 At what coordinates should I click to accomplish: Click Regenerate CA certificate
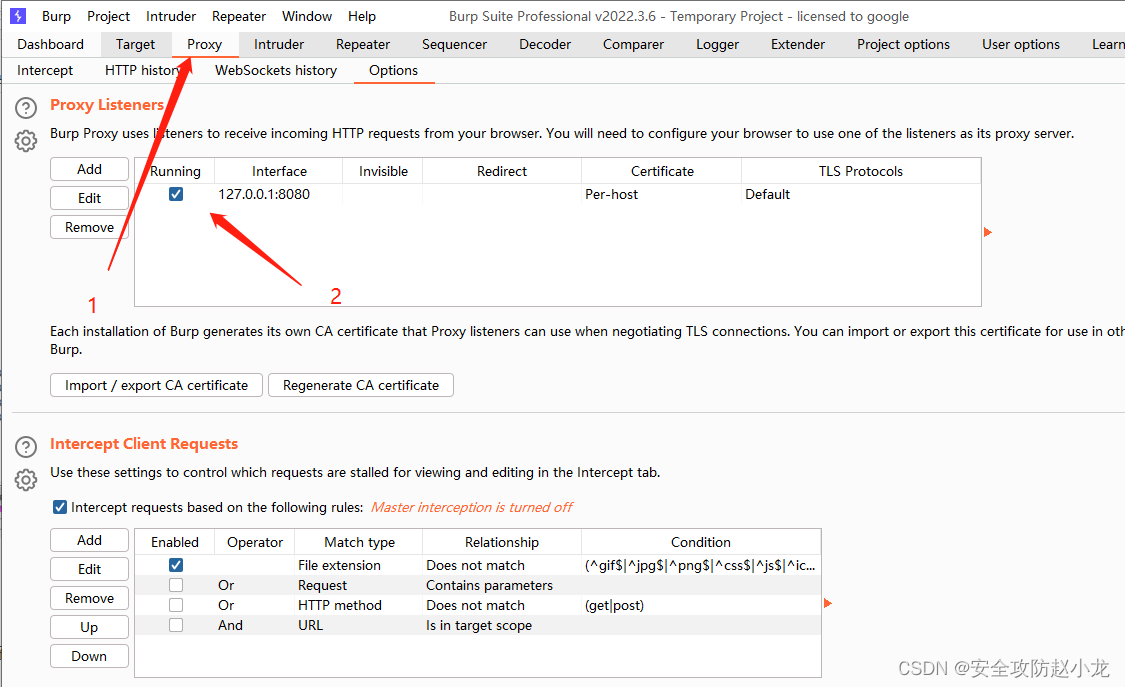(x=361, y=385)
